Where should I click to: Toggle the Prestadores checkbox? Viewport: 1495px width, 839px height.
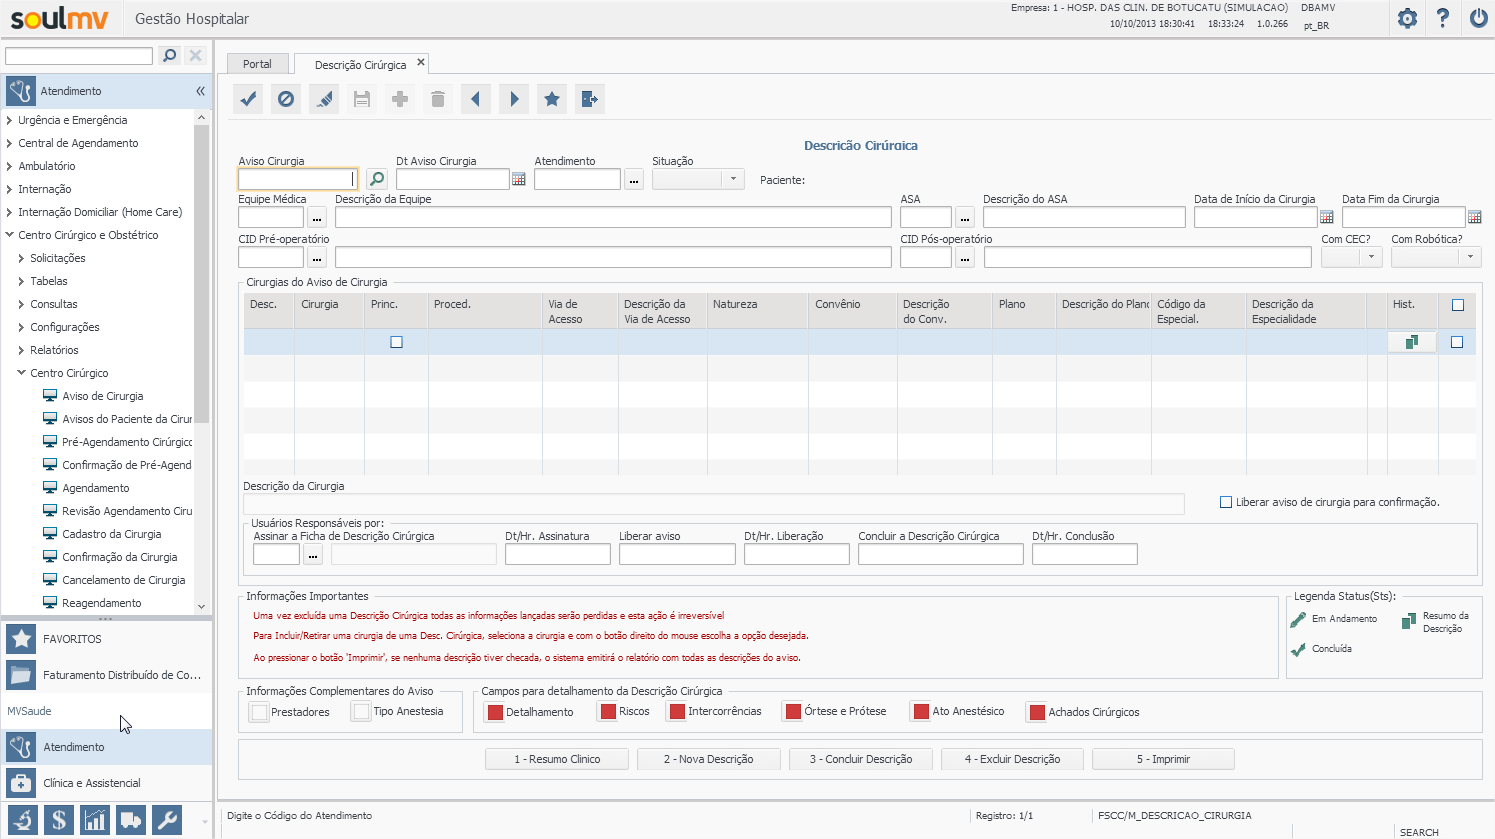[x=260, y=712]
